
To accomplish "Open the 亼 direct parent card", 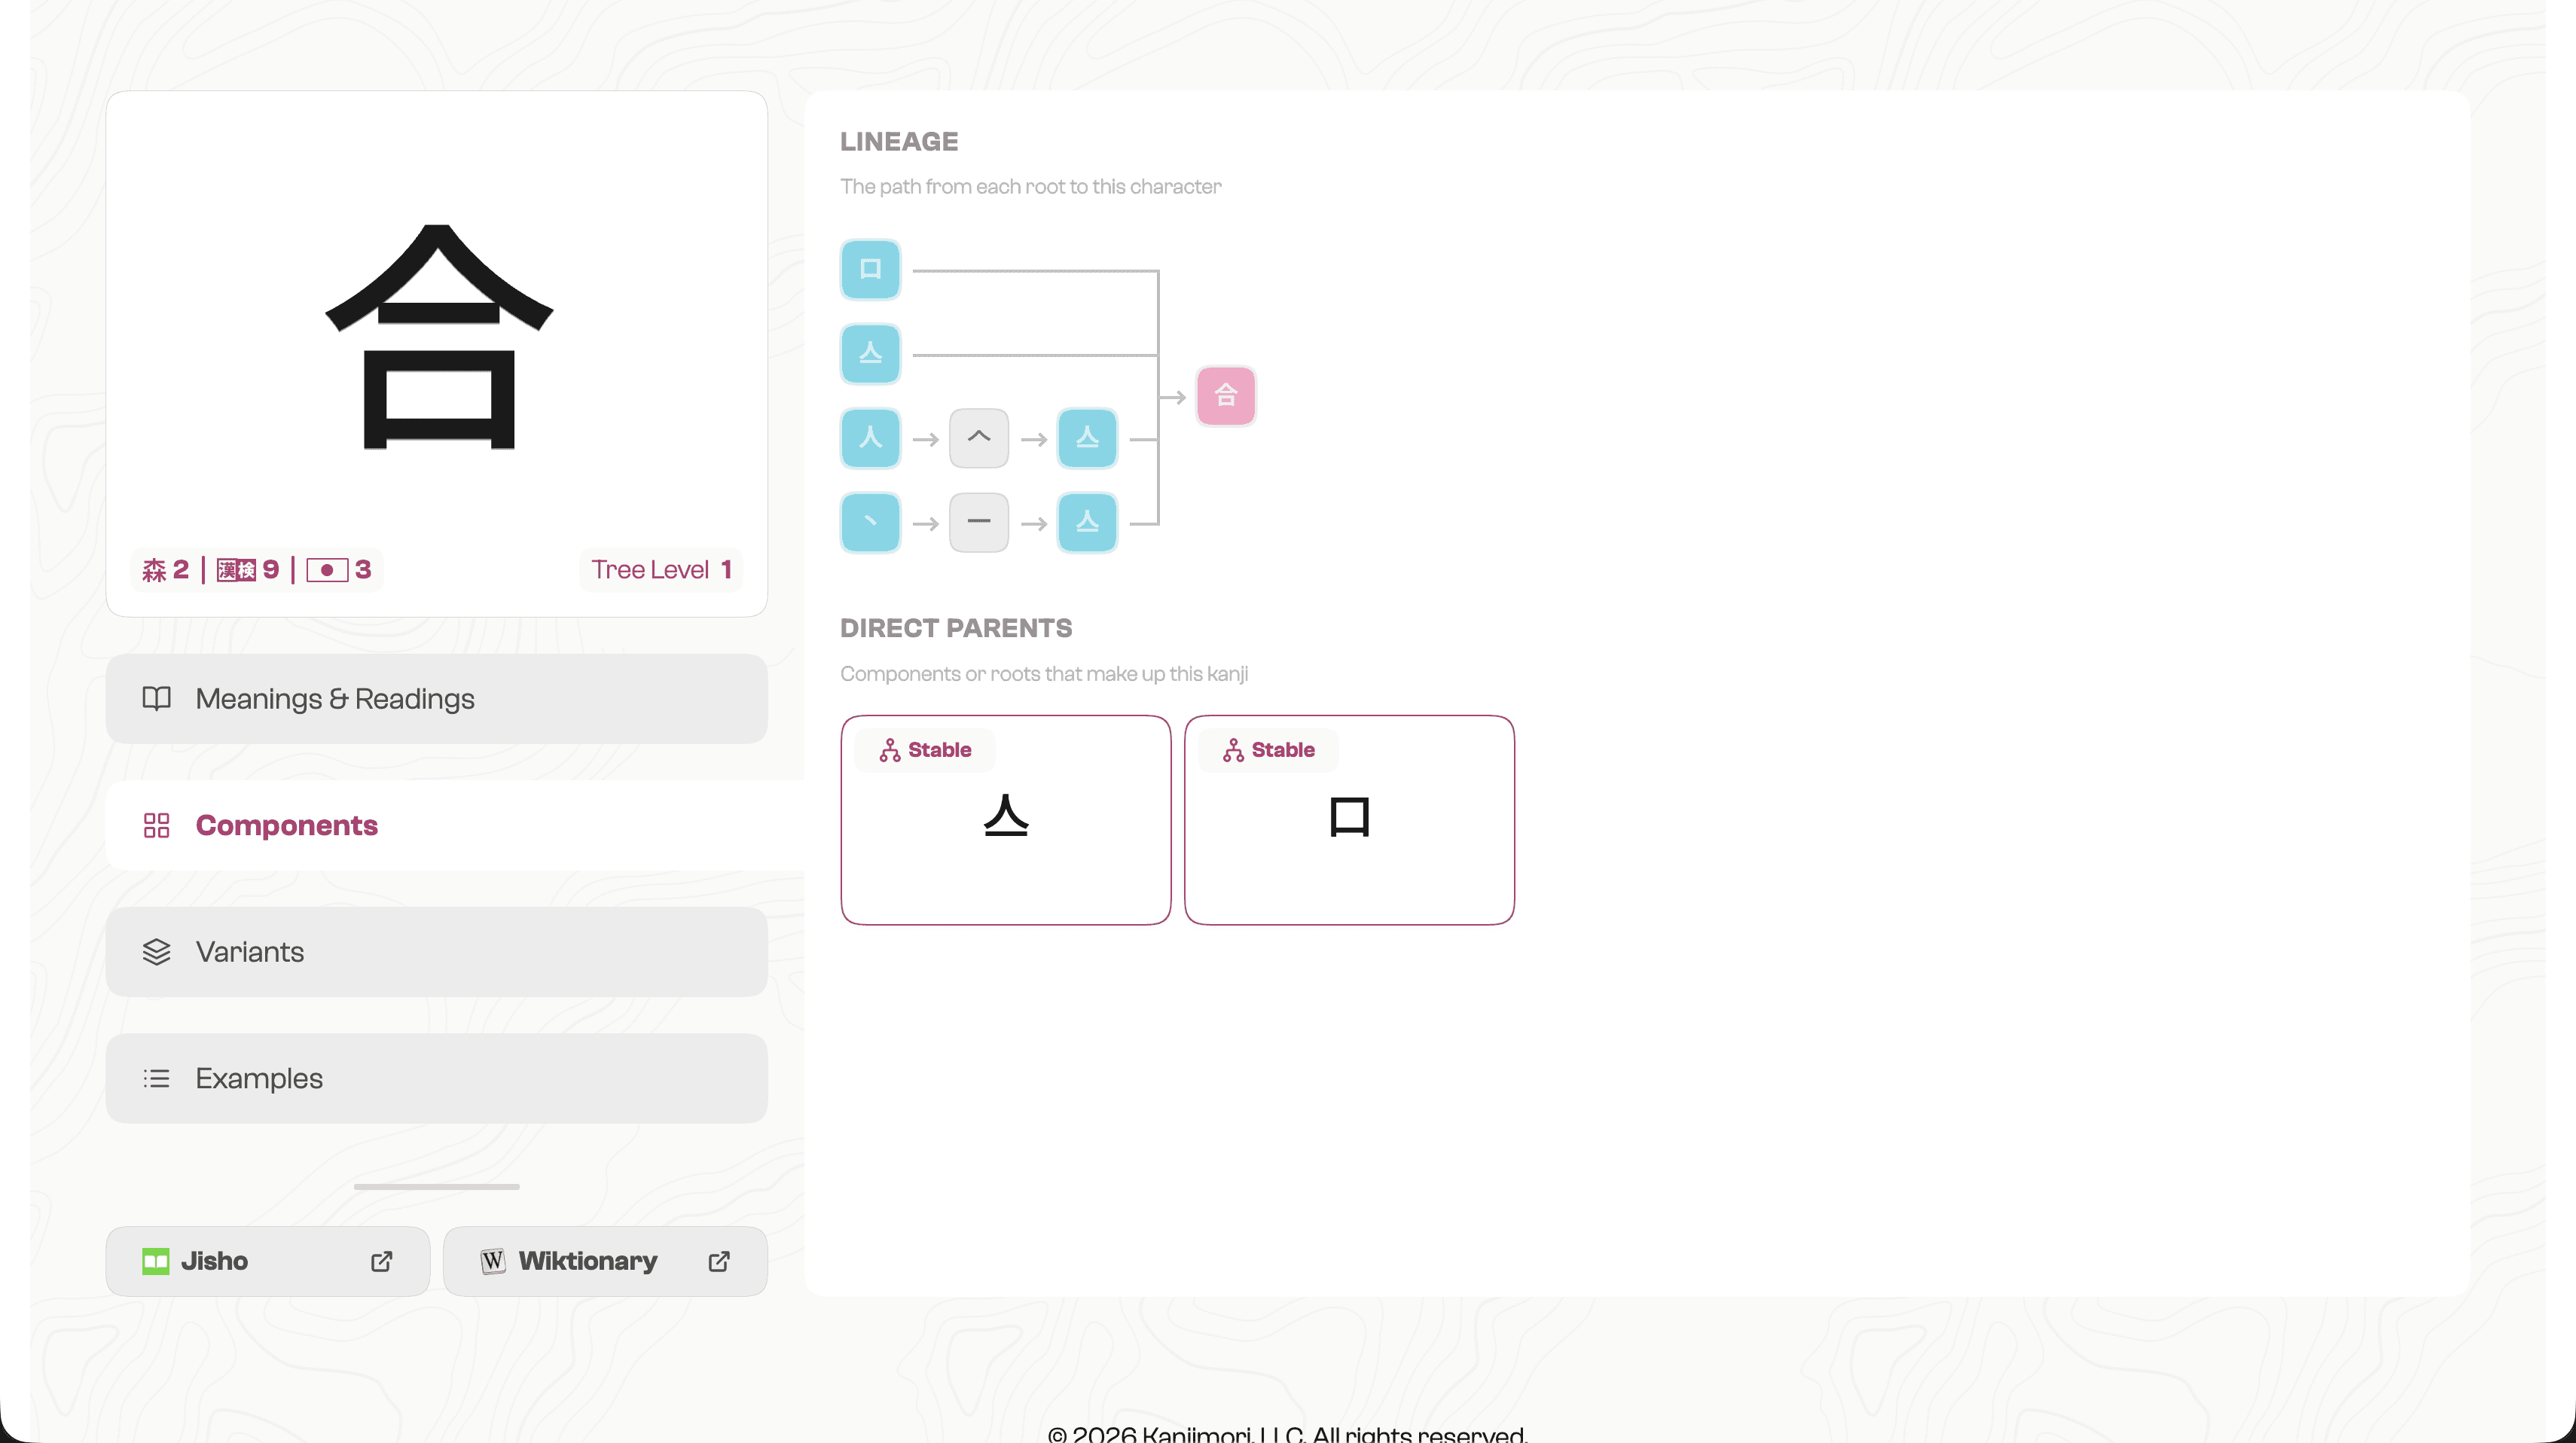I will pos(1005,819).
